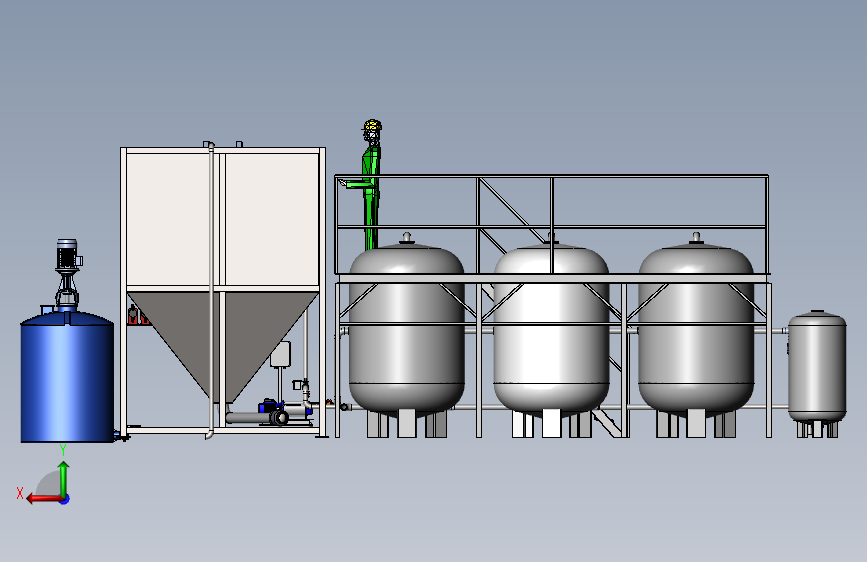Select the red items on hopper frame's left side

138,315
